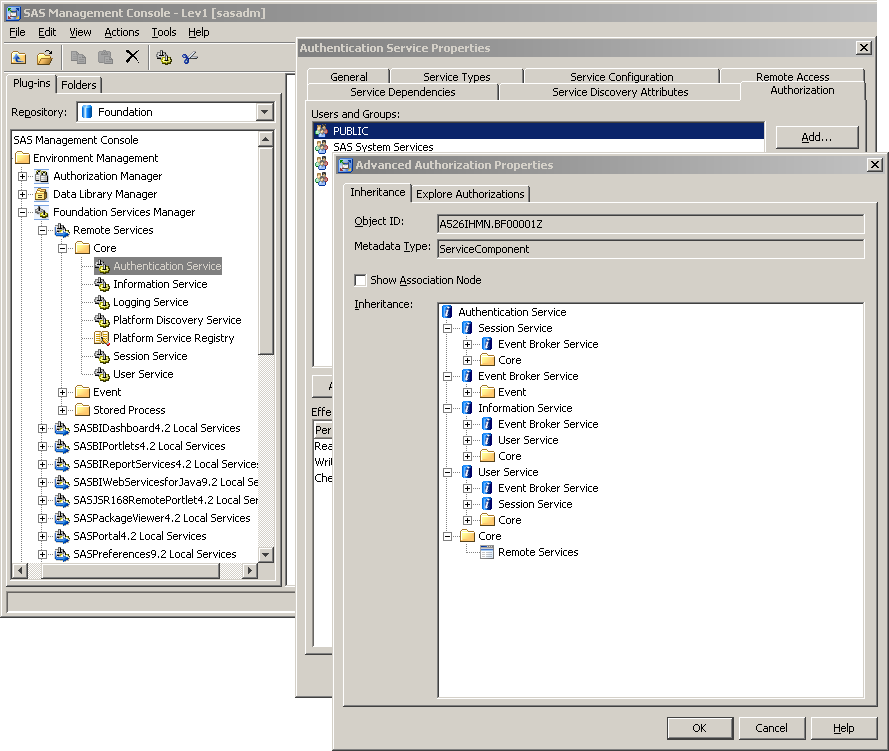Select SASPackageViewer4.2 Local Services
Image resolution: width=889 pixels, height=751 pixels.
tap(162, 518)
